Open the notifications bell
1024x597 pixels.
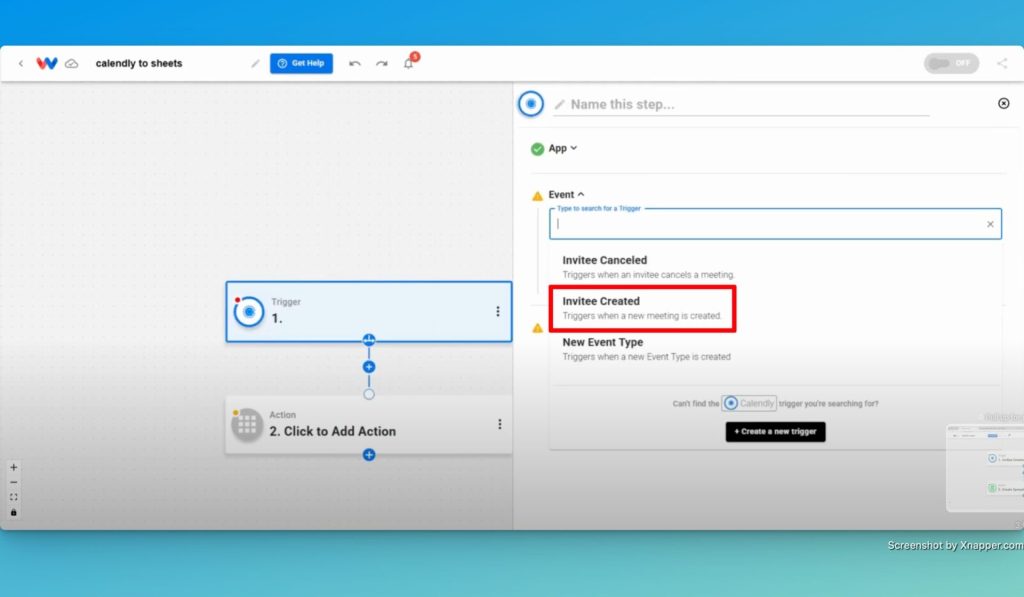(x=409, y=63)
